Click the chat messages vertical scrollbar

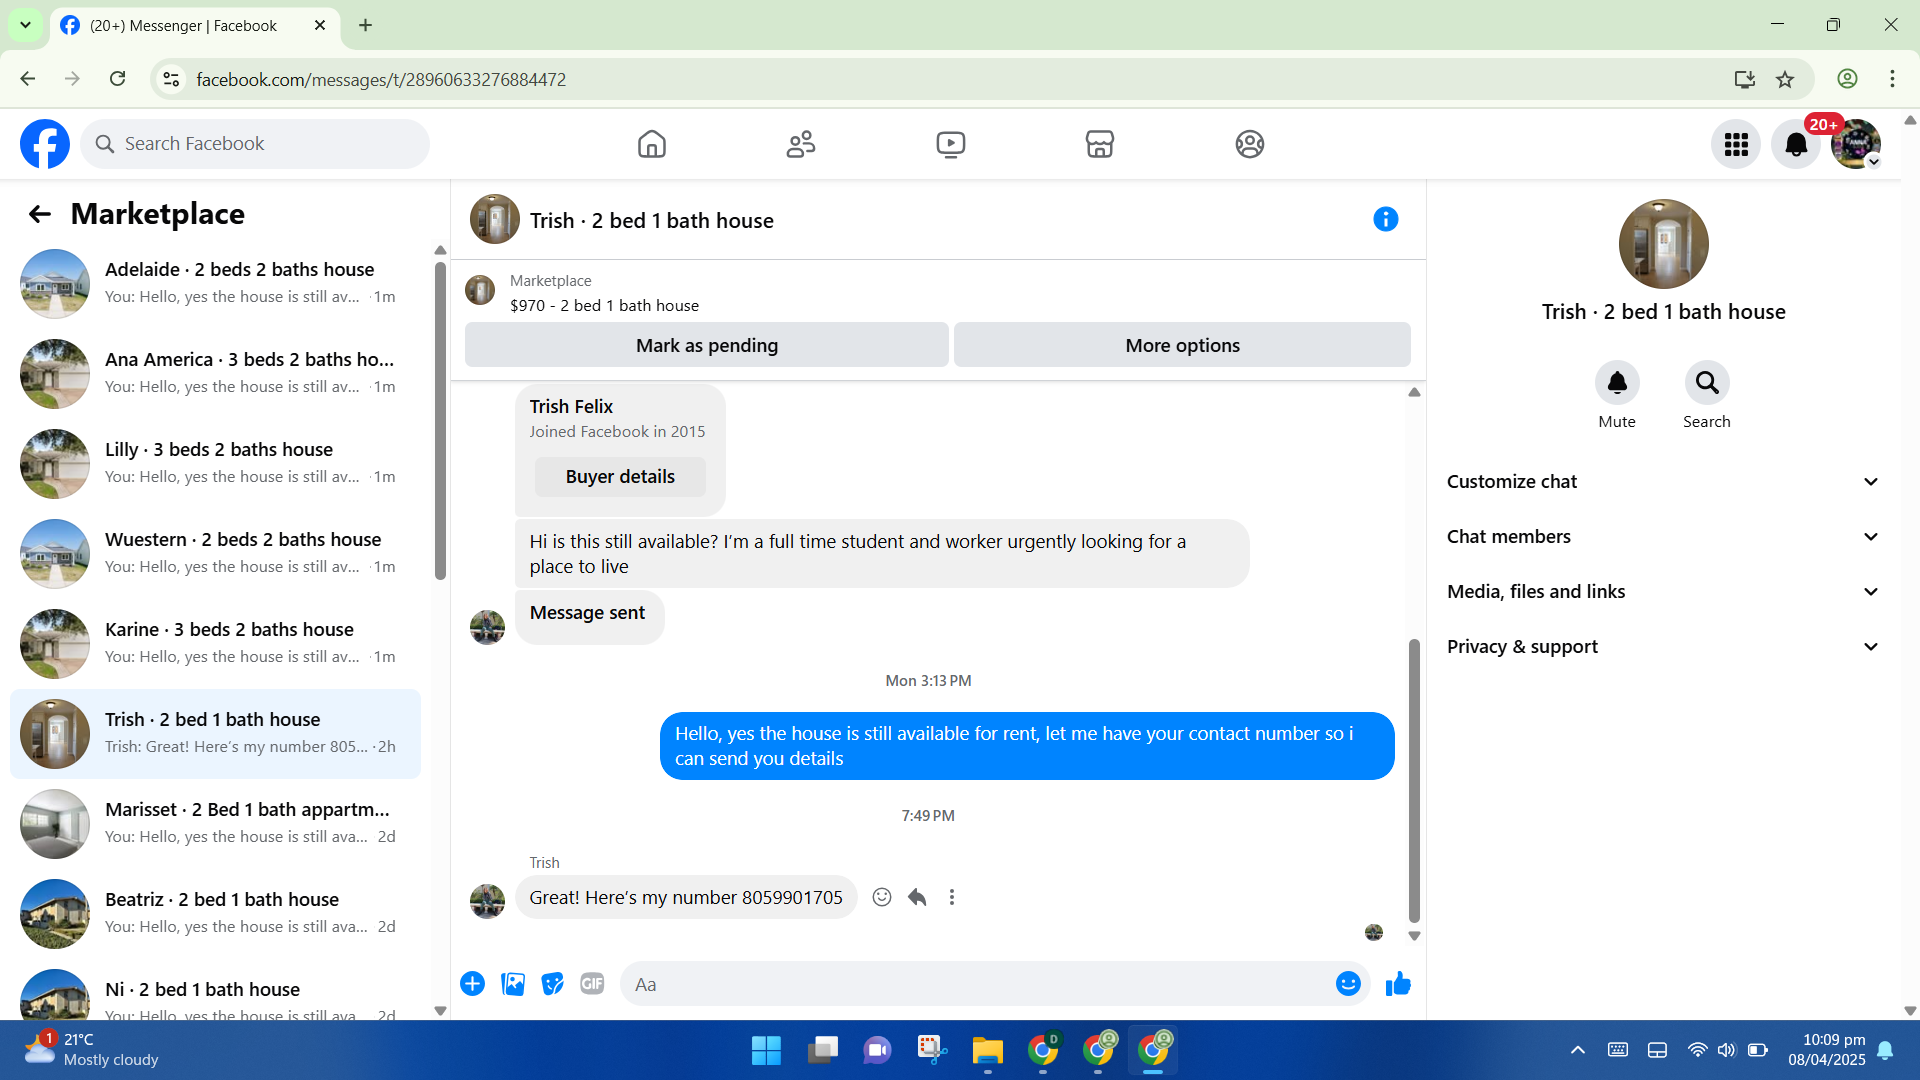pyautogui.click(x=1414, y=780)
